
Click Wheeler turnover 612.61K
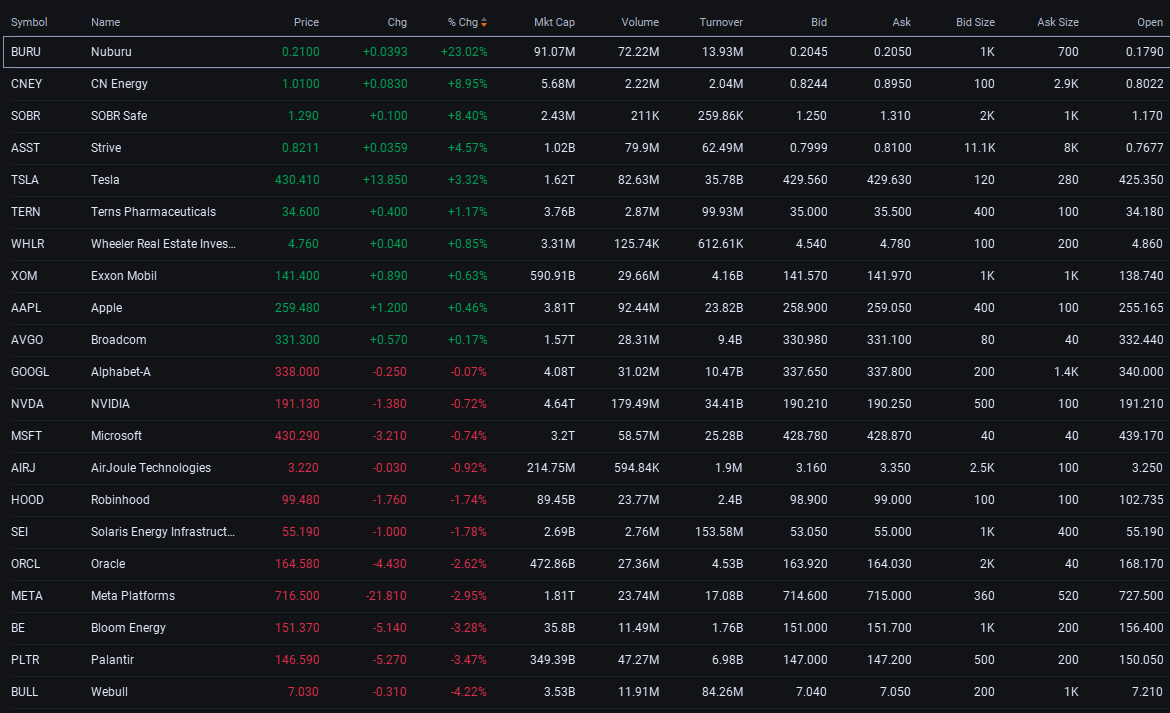722,245
